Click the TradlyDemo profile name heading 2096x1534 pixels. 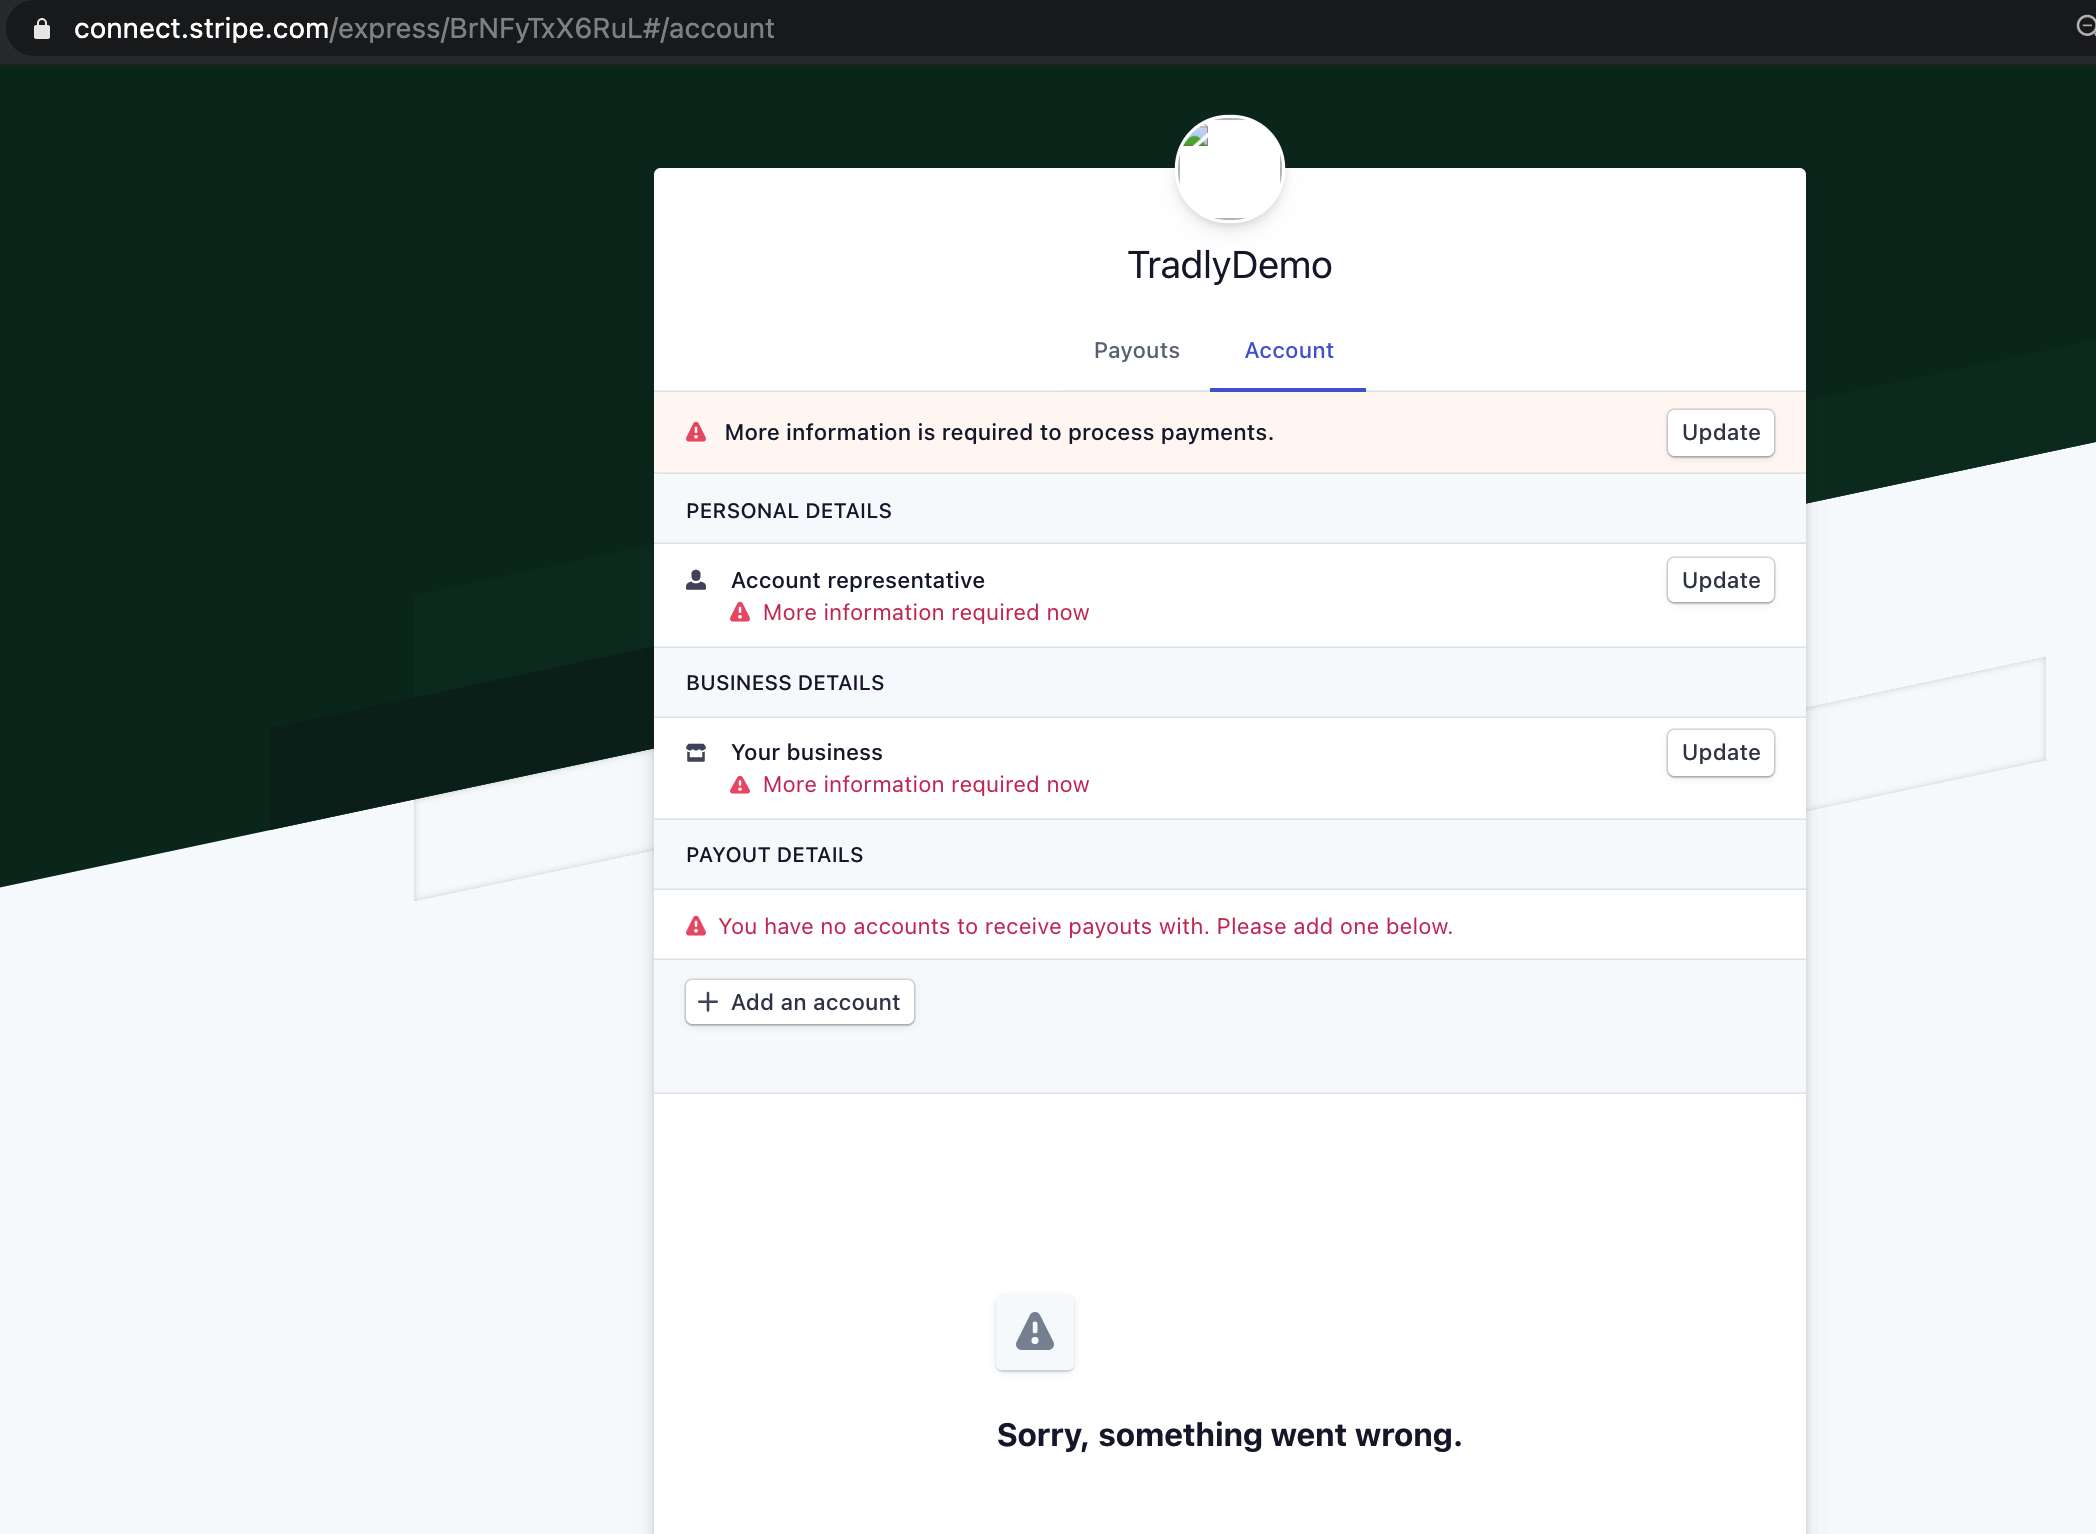[x=1229, y=265]
